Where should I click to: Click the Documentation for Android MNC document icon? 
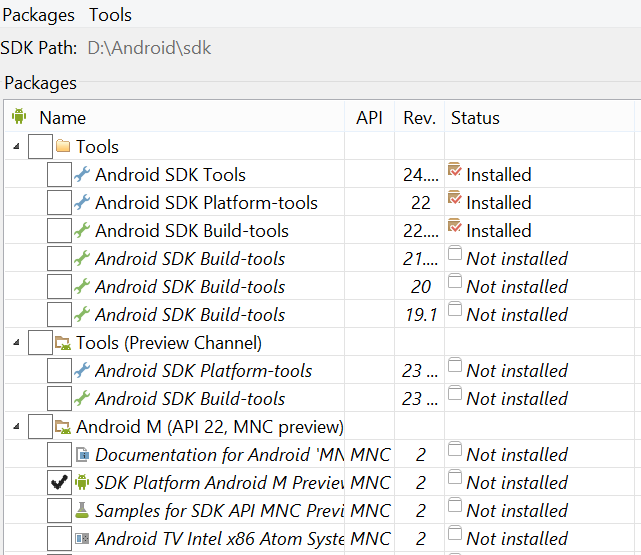point(83,454)
